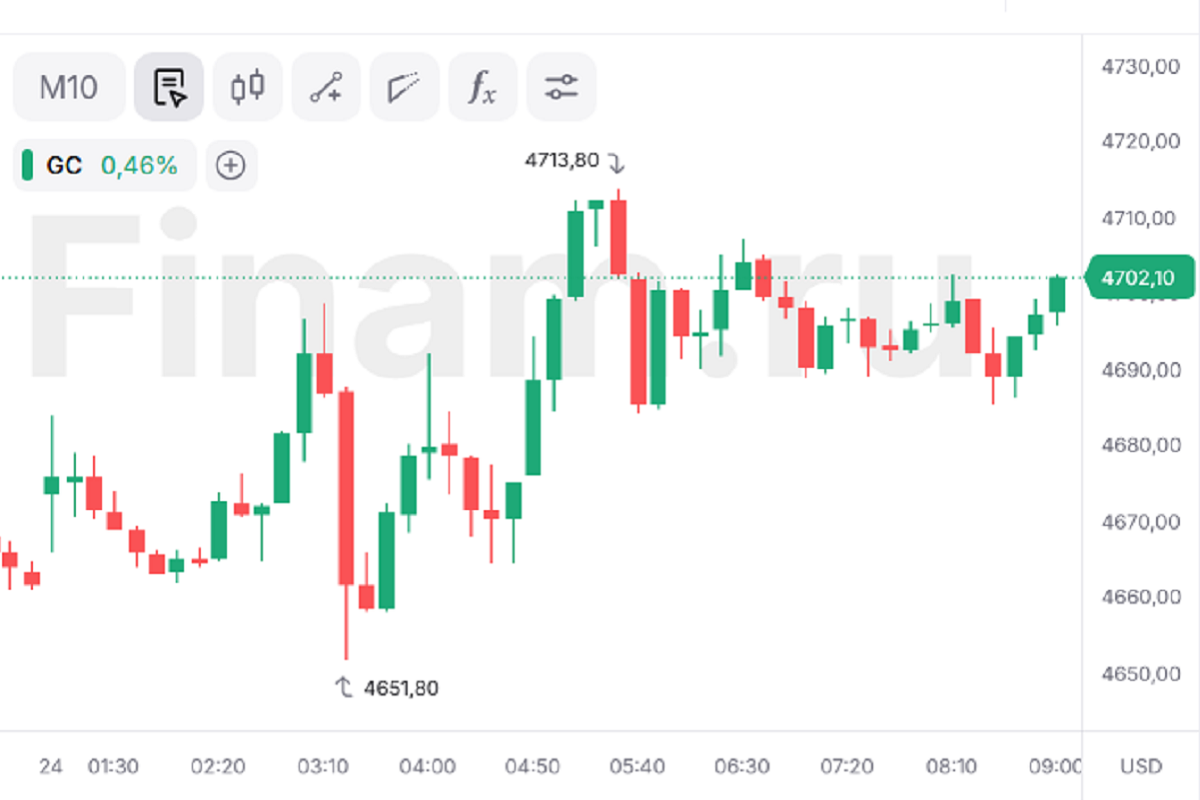The image size is (1200, 800).
Task: Click the large red candle near 03:10
Action: [x=346, y=487]
